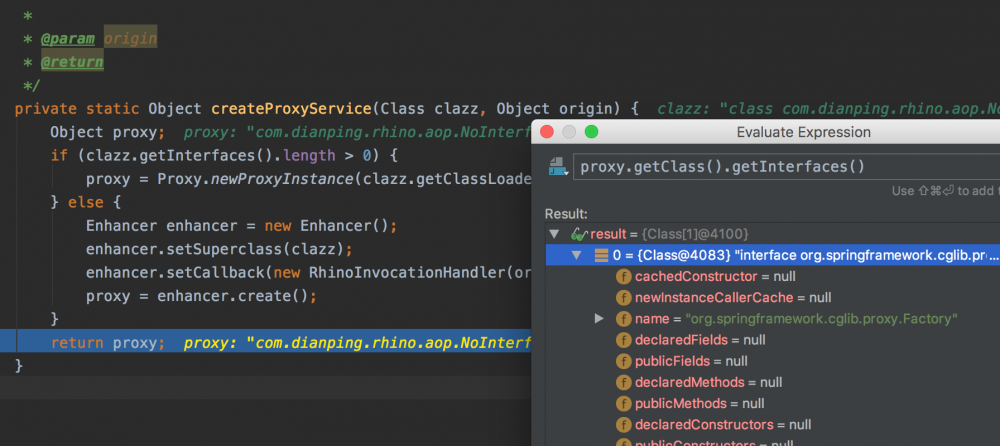Click the field icon of cachedConstructor
Viewport: 1000px width, 446px height.
[623, 277]
